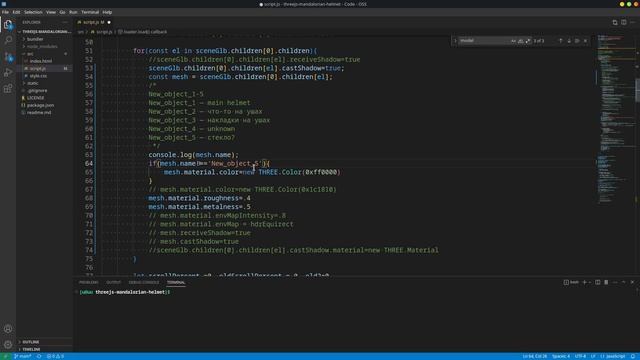Click the main git branch in status bar
640x360 pixels.
pyautogui.click(x=22, y=356)
